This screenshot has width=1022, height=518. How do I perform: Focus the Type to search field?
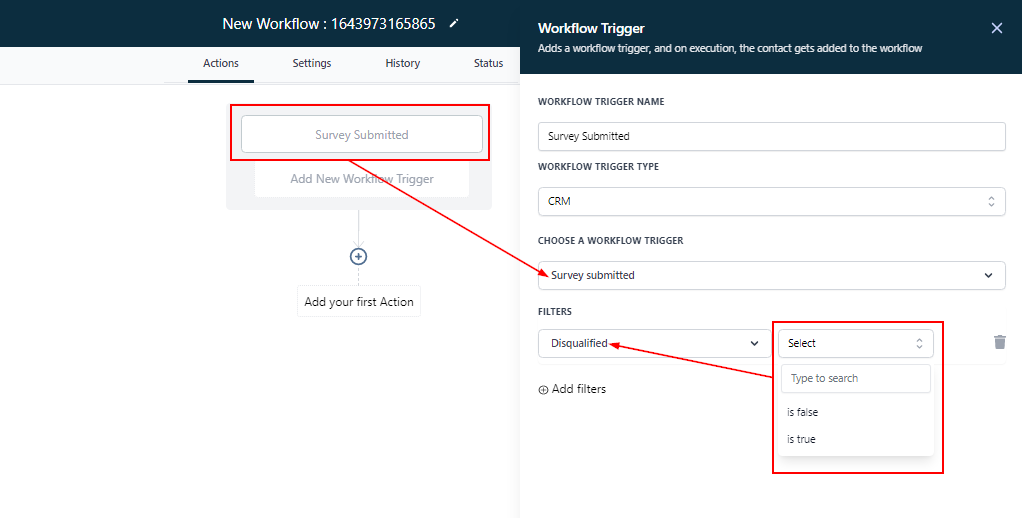coord(855,378)
